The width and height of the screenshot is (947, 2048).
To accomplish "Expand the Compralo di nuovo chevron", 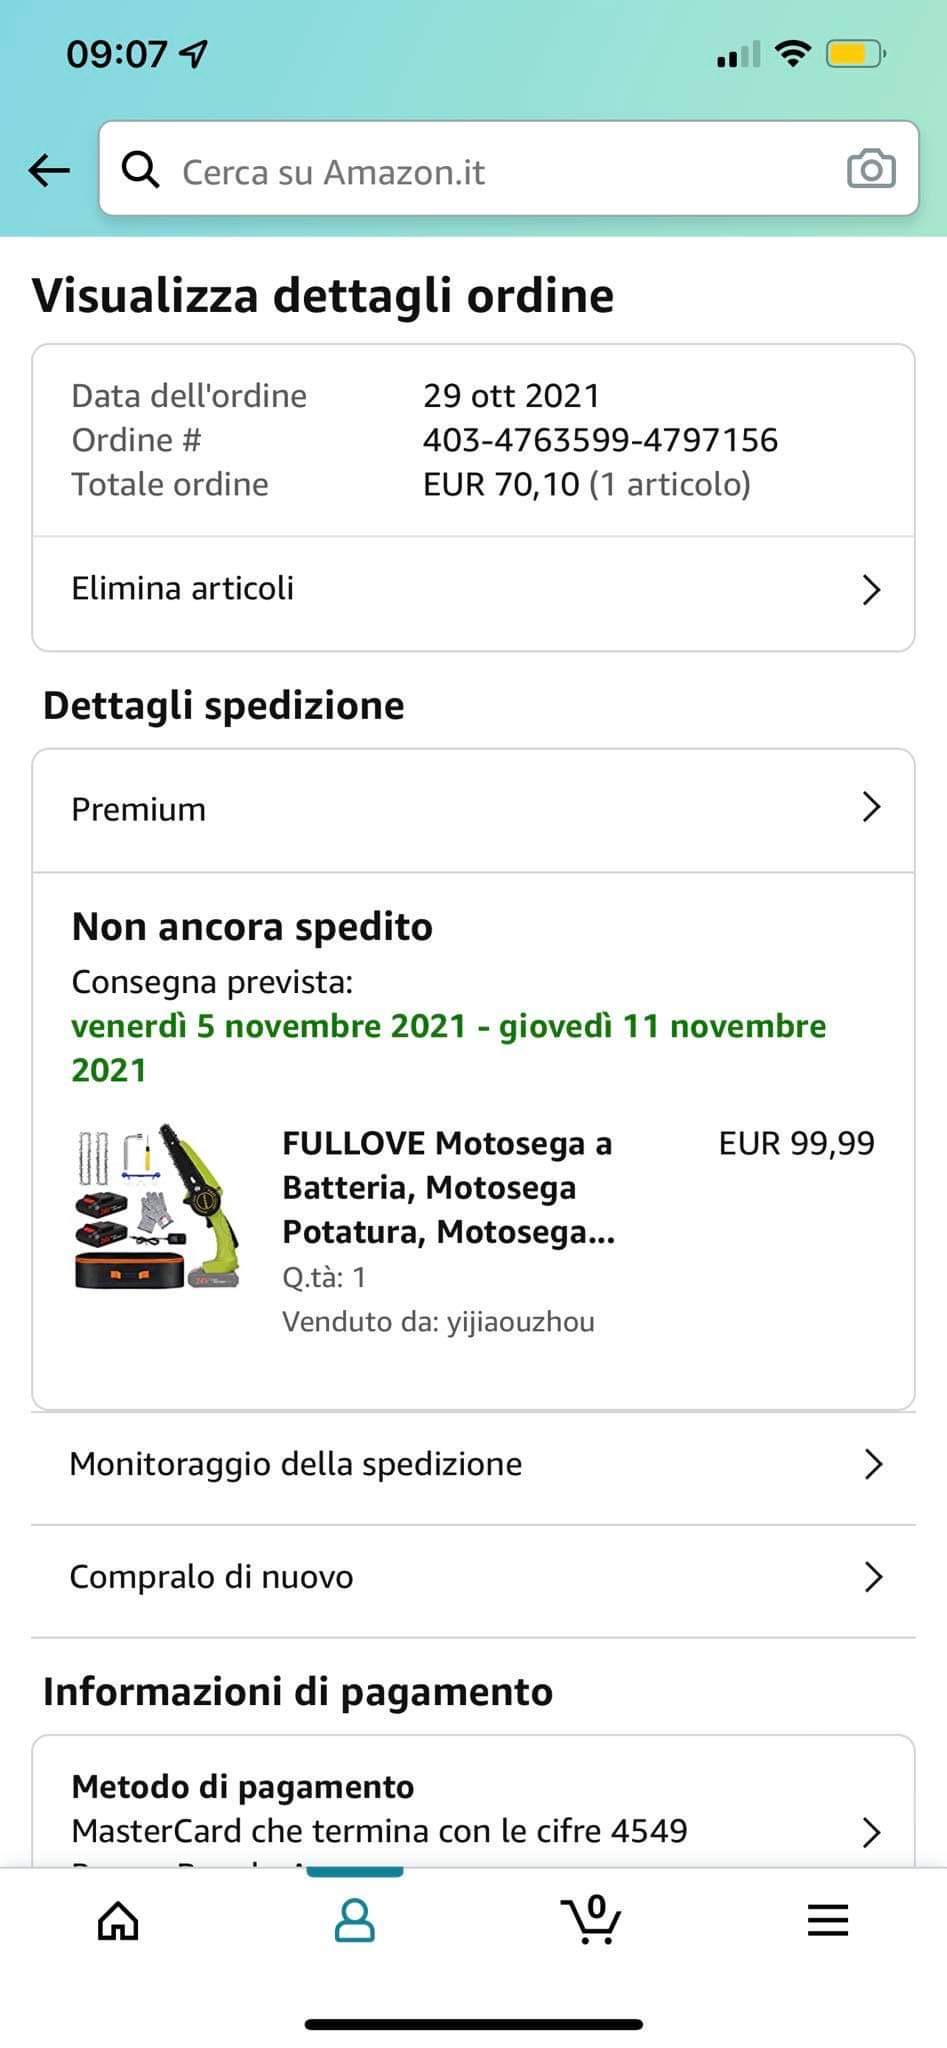I will coord(873,1577).
